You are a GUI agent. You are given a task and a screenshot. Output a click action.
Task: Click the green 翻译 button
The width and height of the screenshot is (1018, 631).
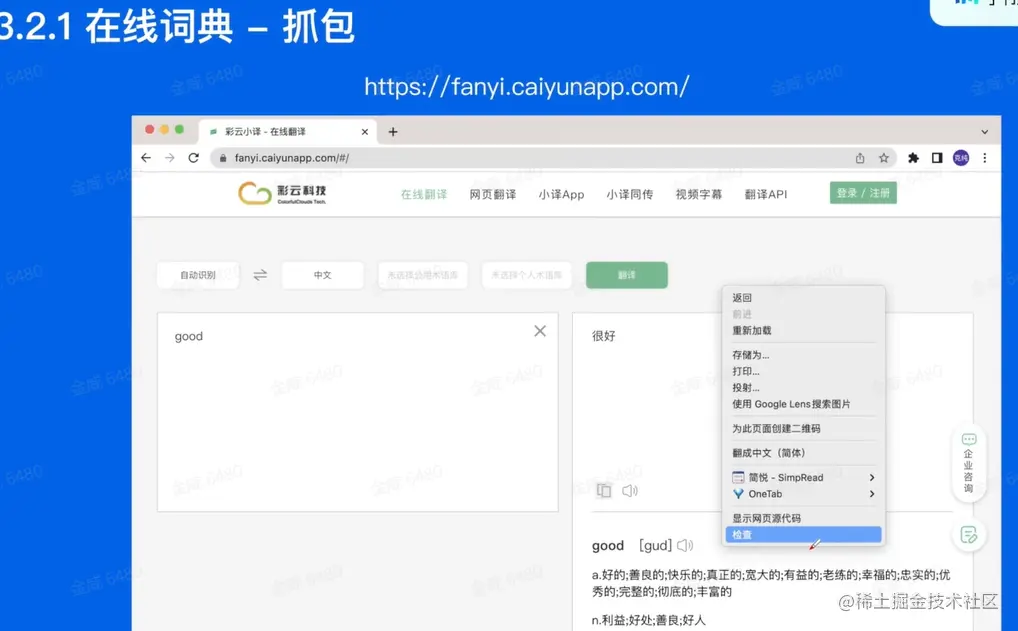click(627, 275)
